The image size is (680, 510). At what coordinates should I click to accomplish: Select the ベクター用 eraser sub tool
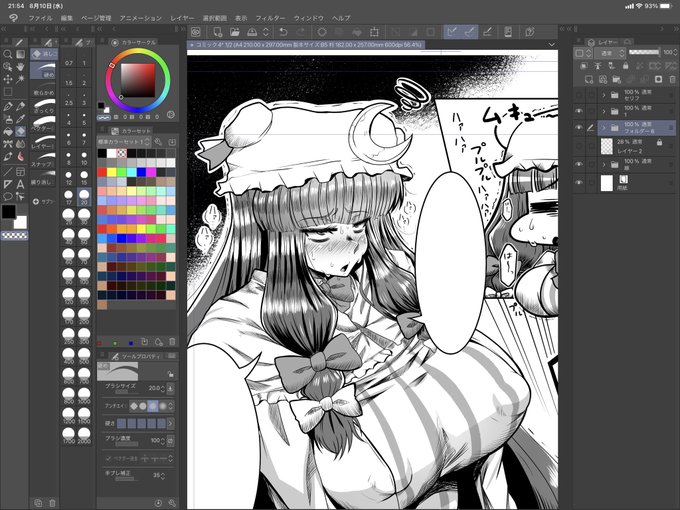pos(43,123)
